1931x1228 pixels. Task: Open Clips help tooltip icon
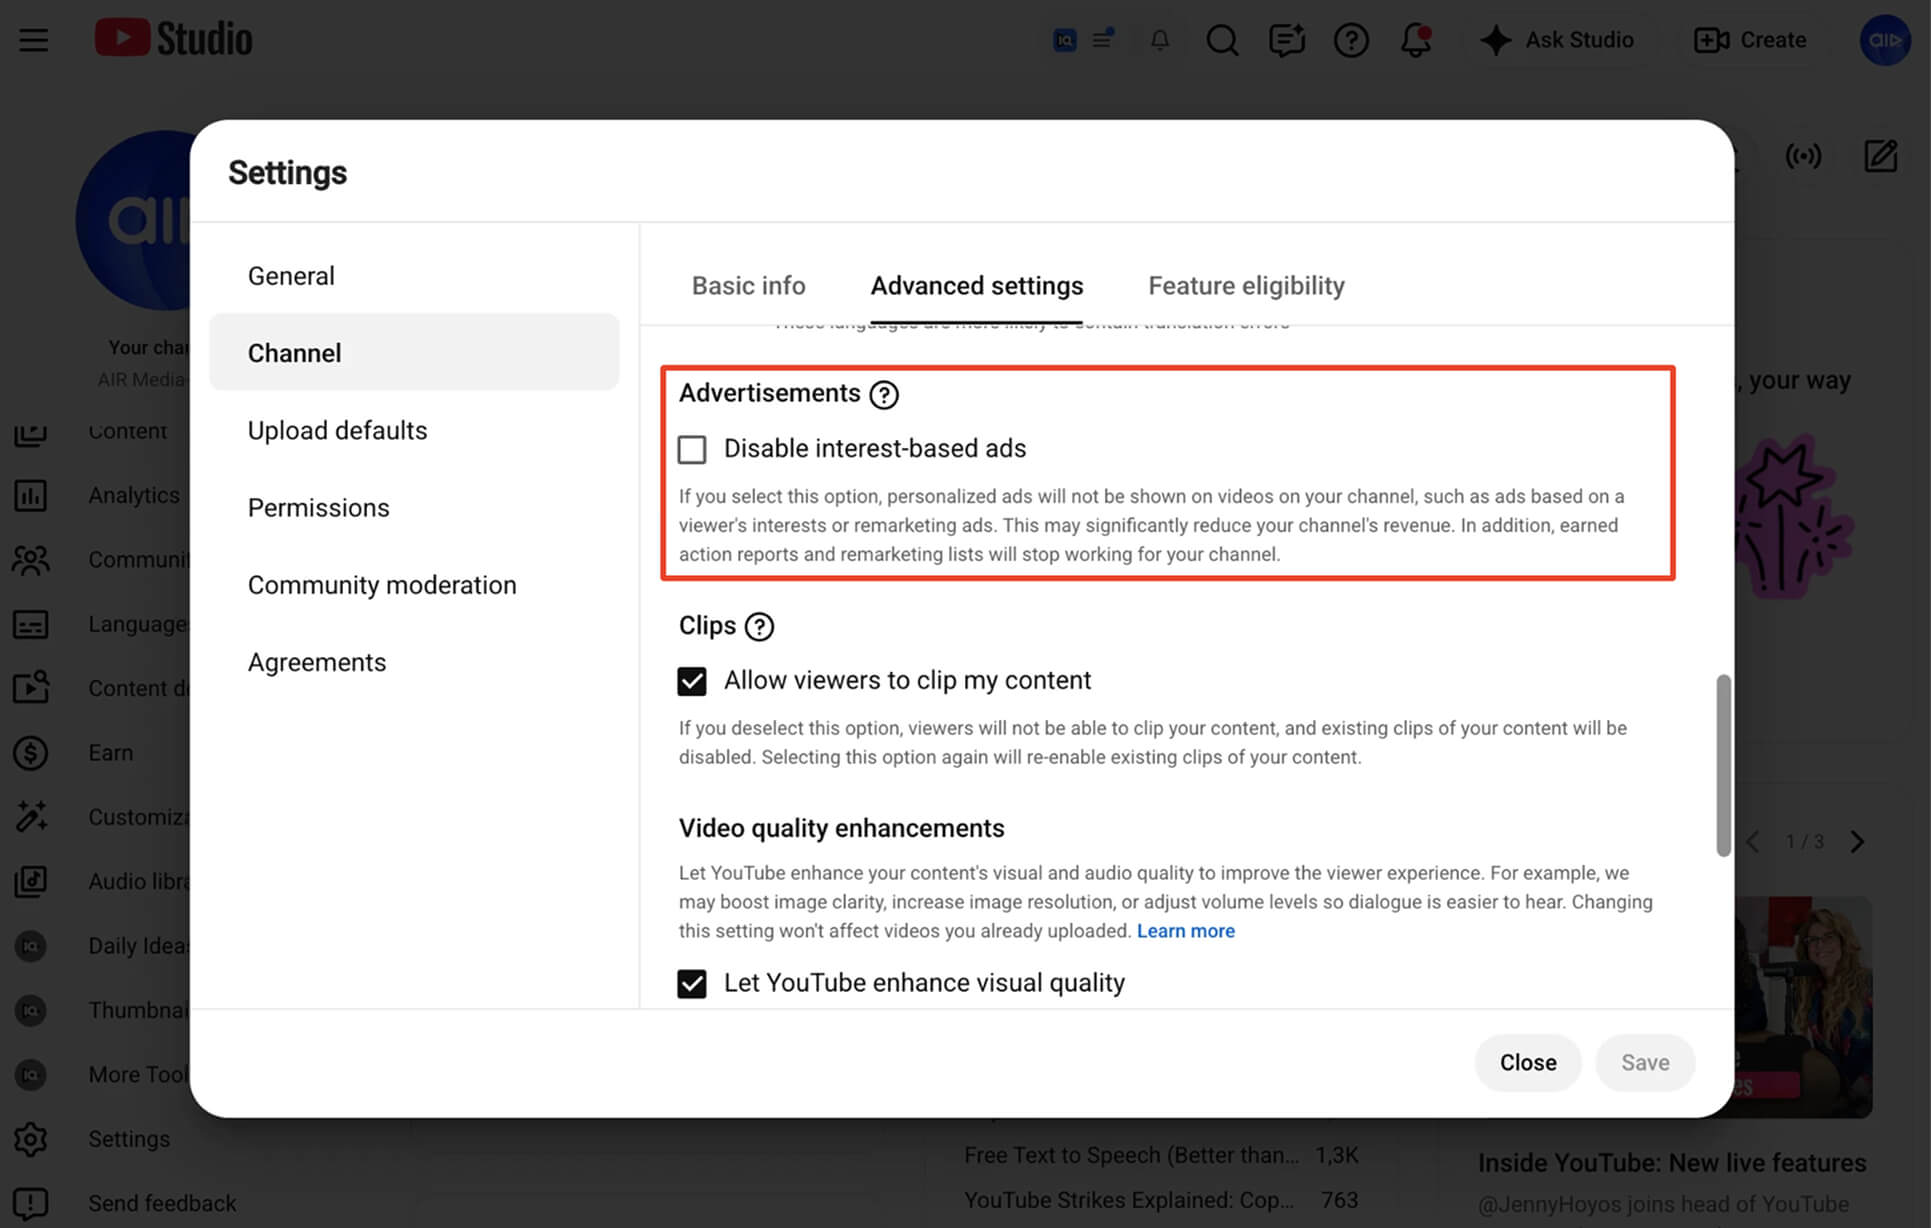click(759, 626)
